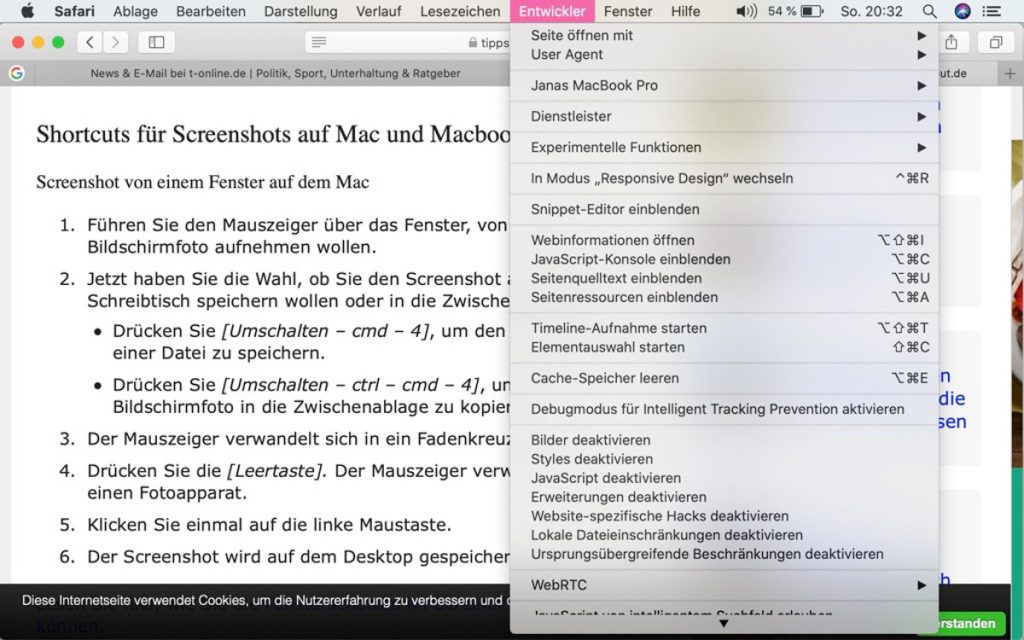
Task: Open the Darstellung menu
Action: click(300, 11)
